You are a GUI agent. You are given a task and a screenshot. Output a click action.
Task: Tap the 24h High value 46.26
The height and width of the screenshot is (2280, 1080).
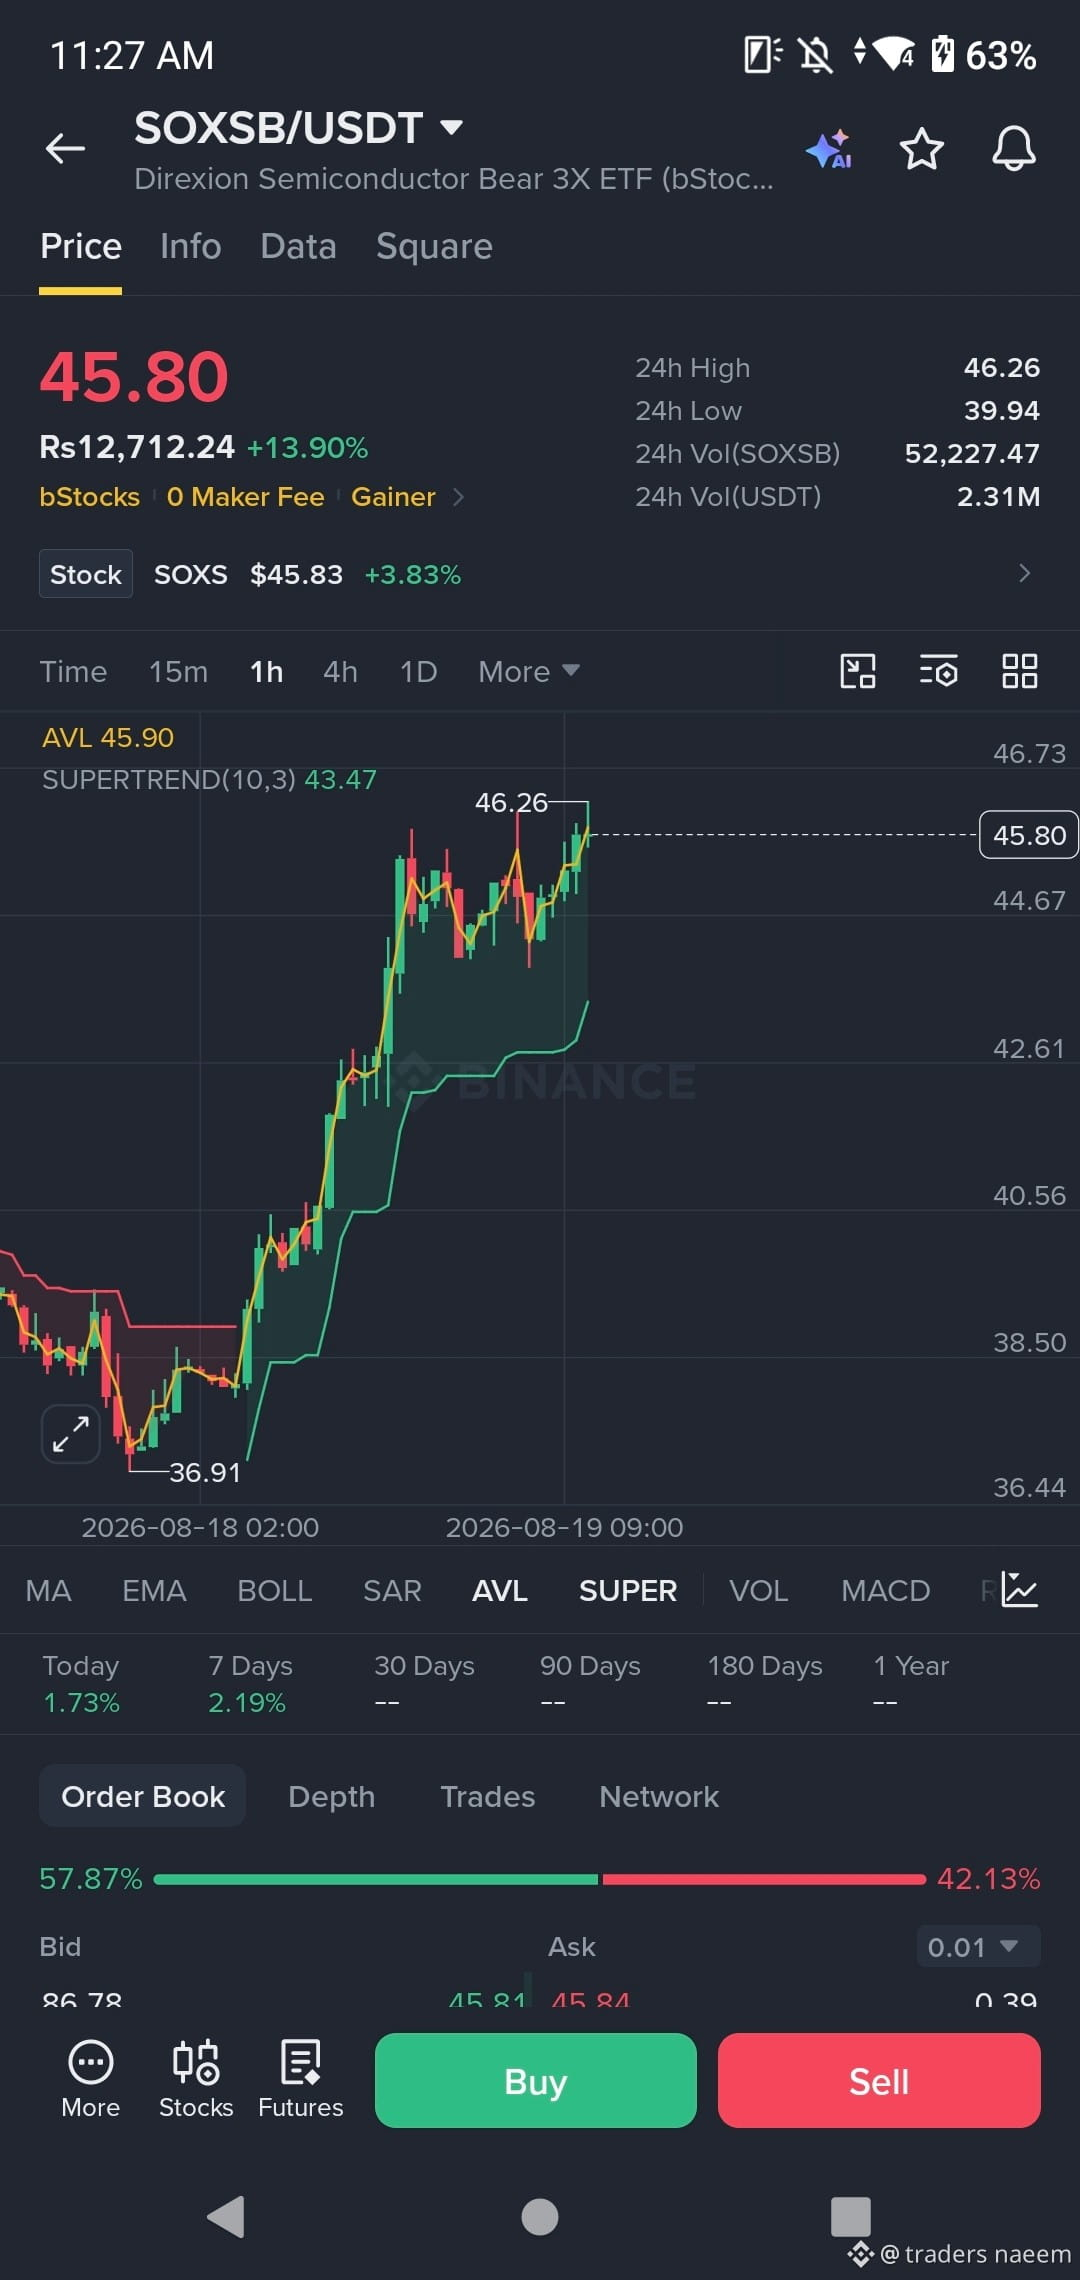point(1002,368)
